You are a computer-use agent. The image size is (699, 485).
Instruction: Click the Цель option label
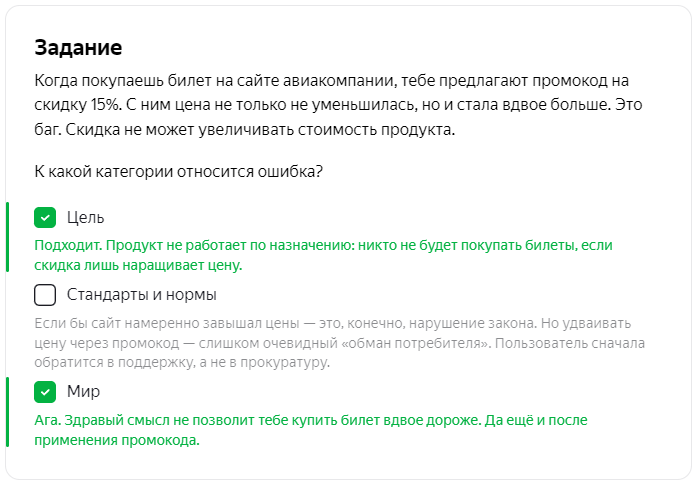coord(86,218)
